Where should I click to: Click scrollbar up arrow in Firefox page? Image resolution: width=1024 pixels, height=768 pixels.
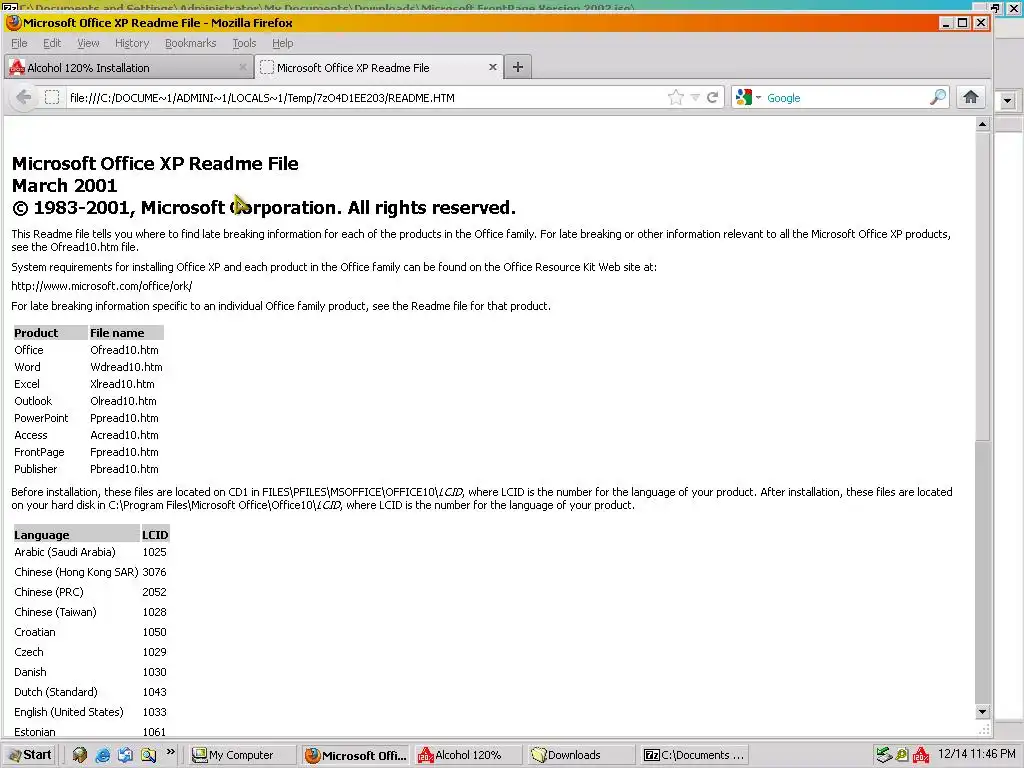[x=982, y=124]
